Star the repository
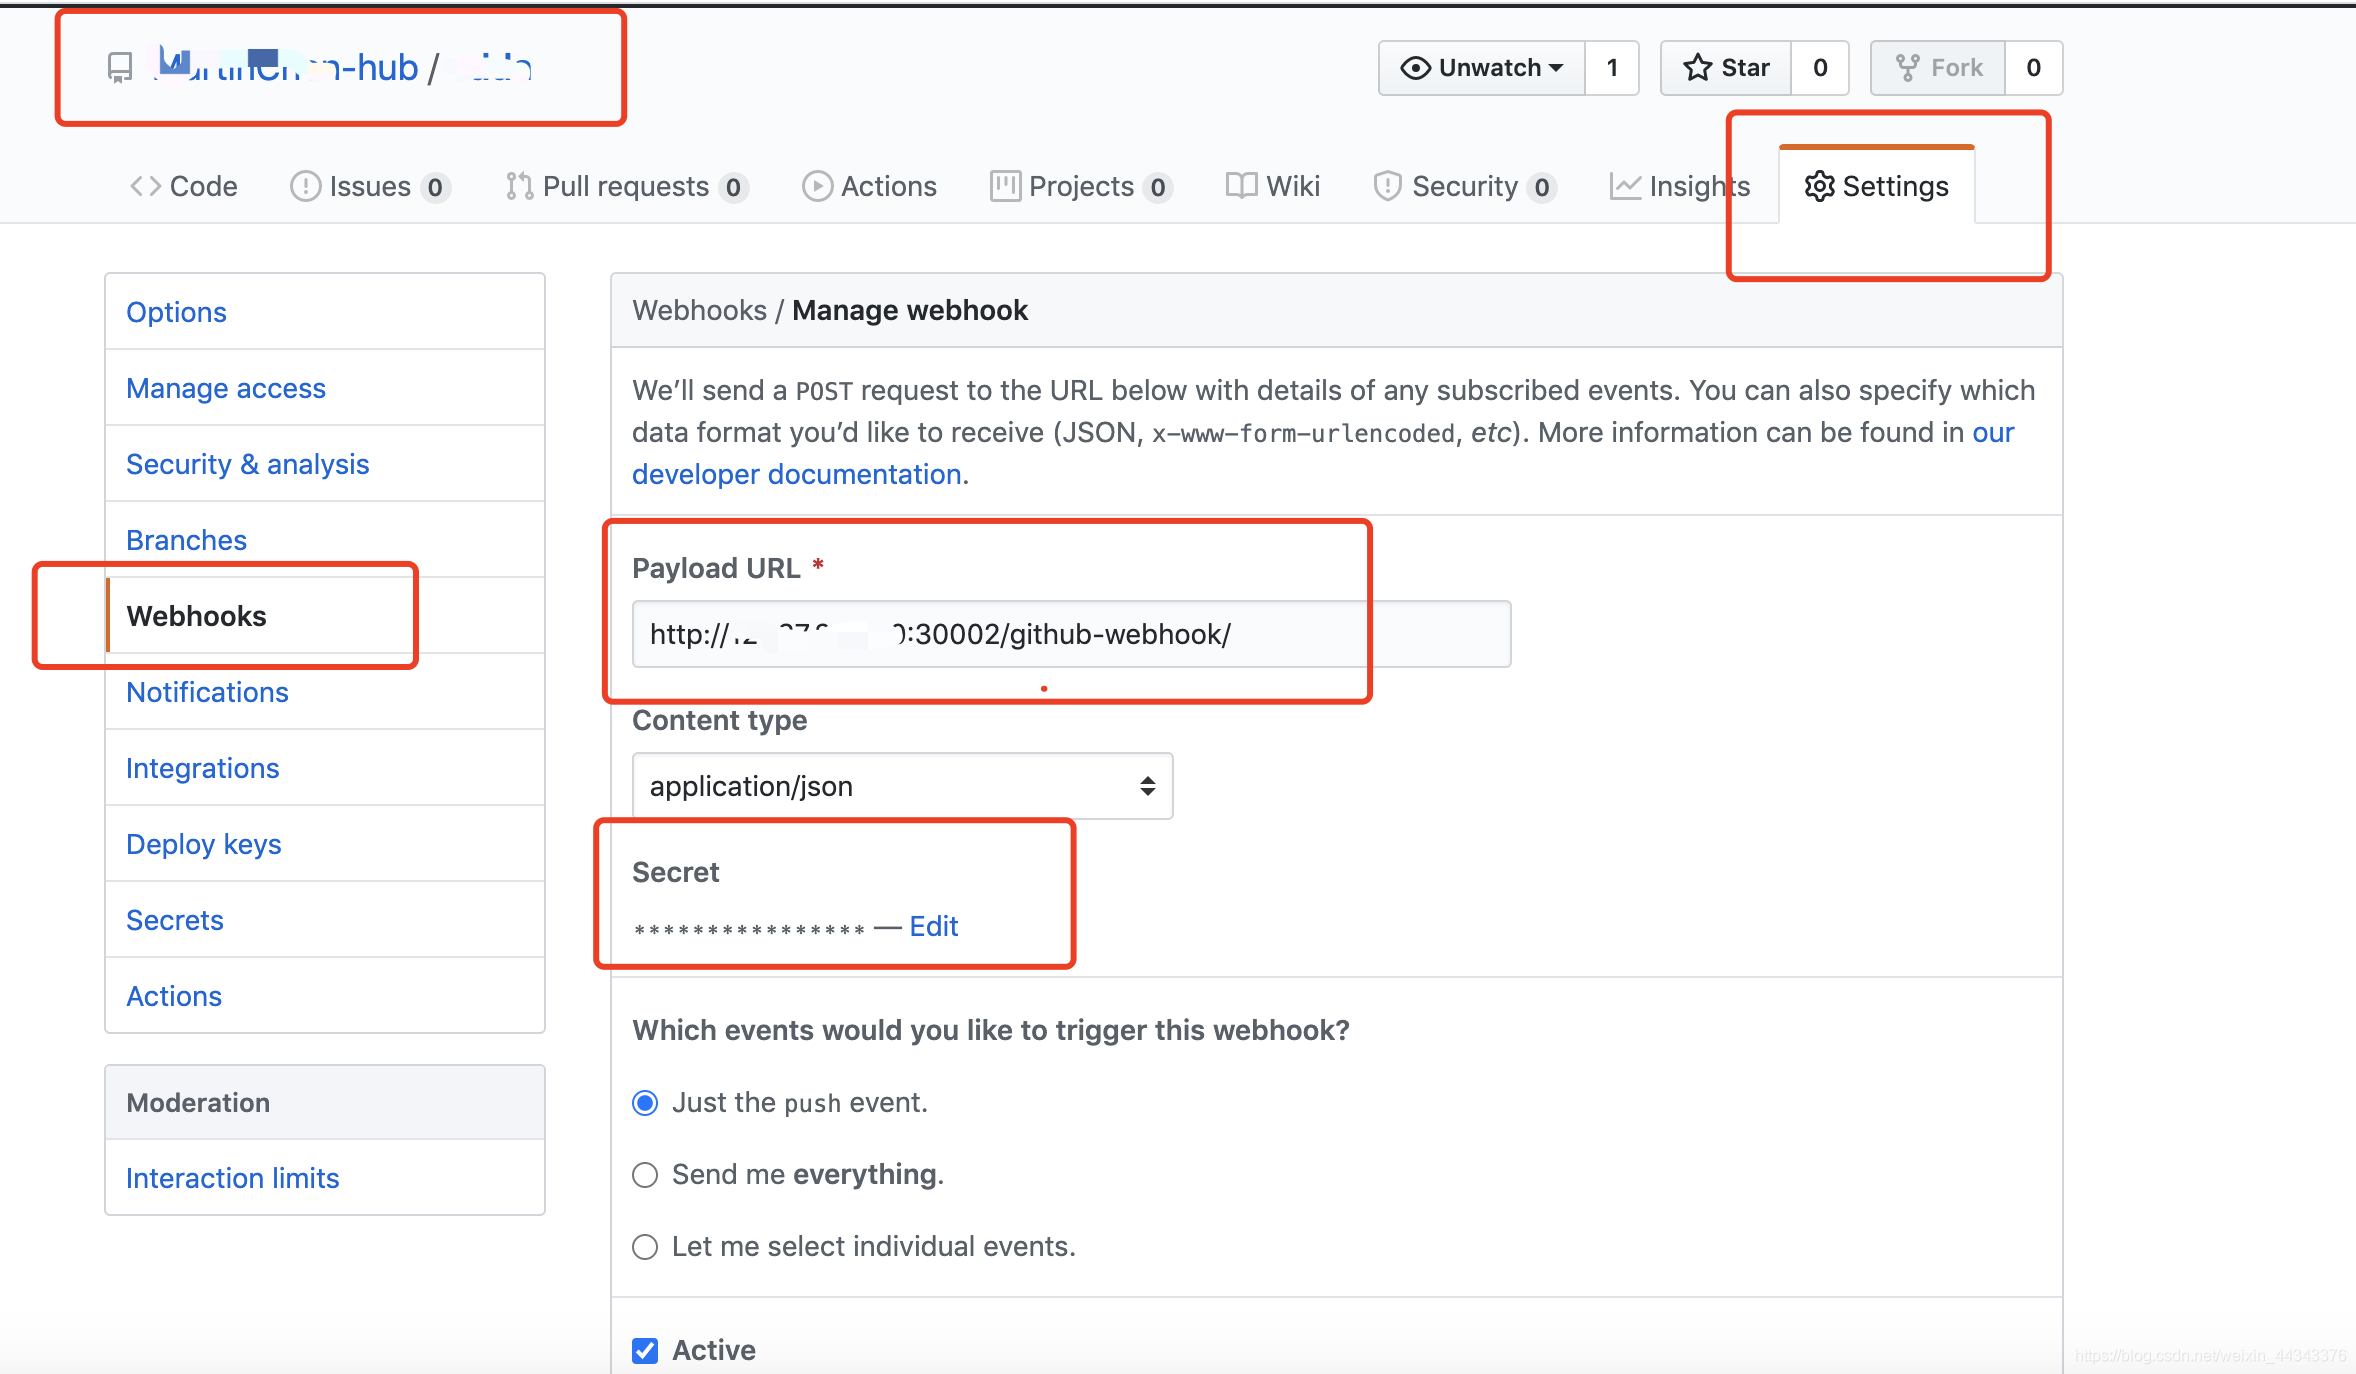The height and width of the screenshot is (1374, 2356). point(1726,68)
